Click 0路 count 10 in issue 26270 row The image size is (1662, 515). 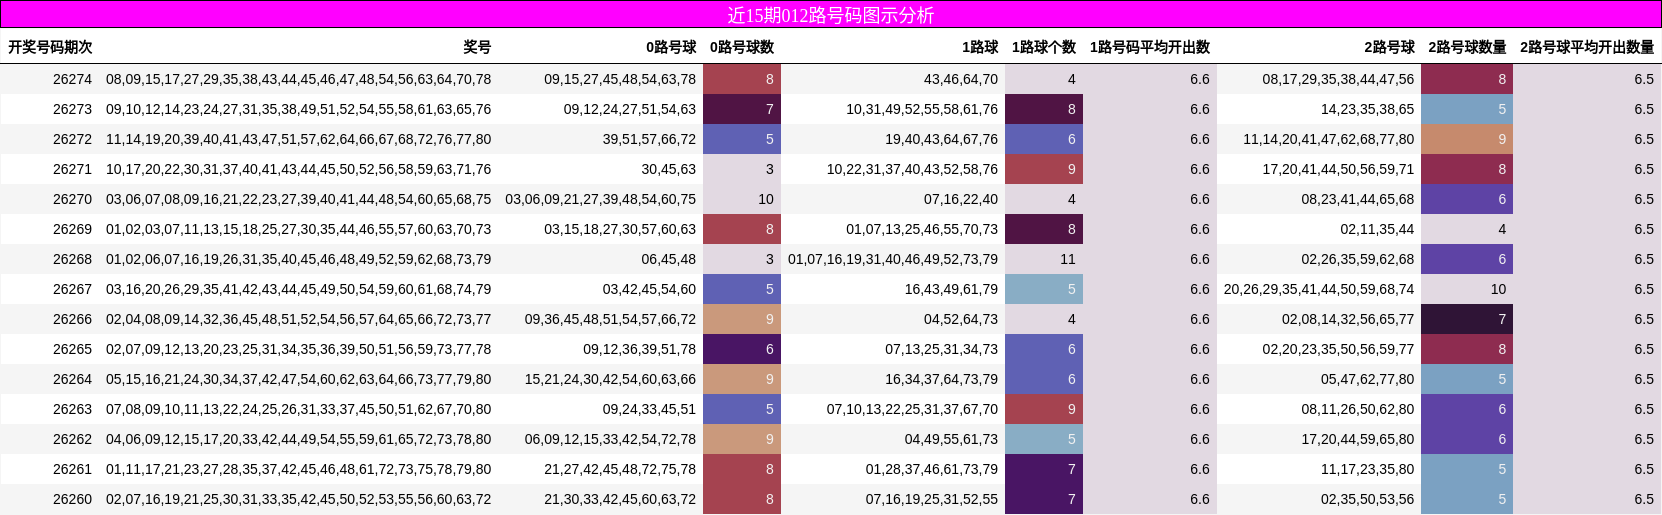pos(741,199)
